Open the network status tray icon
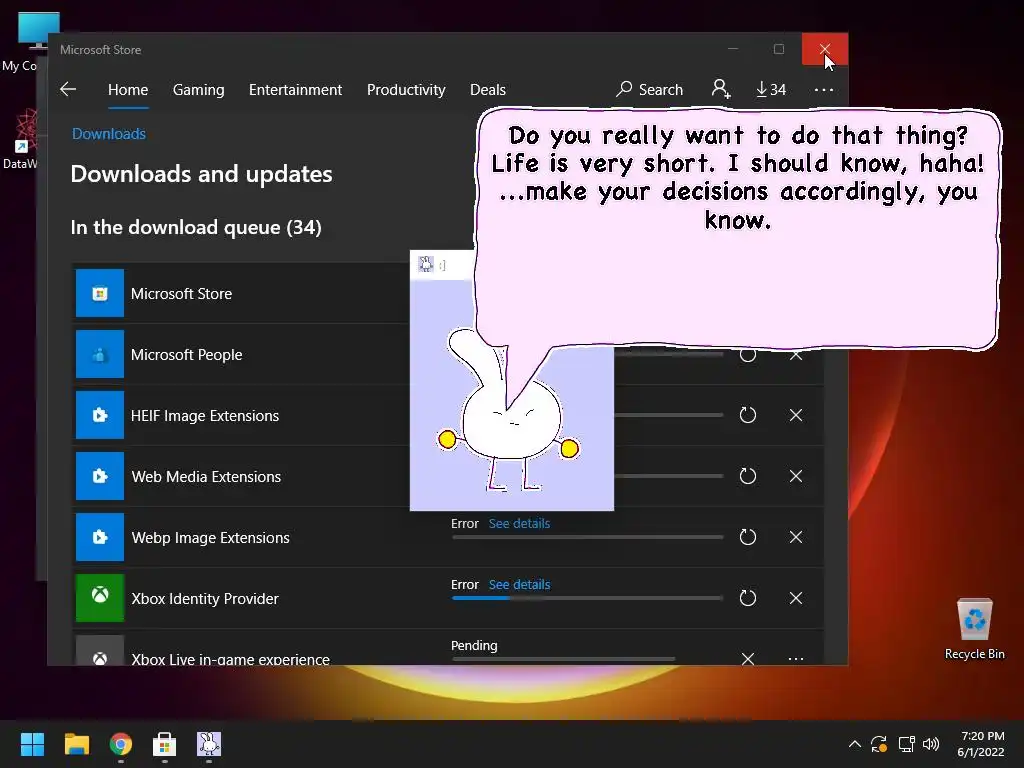Image resolution: width=1024 pixels, height=768 pixels. point(906,744)
